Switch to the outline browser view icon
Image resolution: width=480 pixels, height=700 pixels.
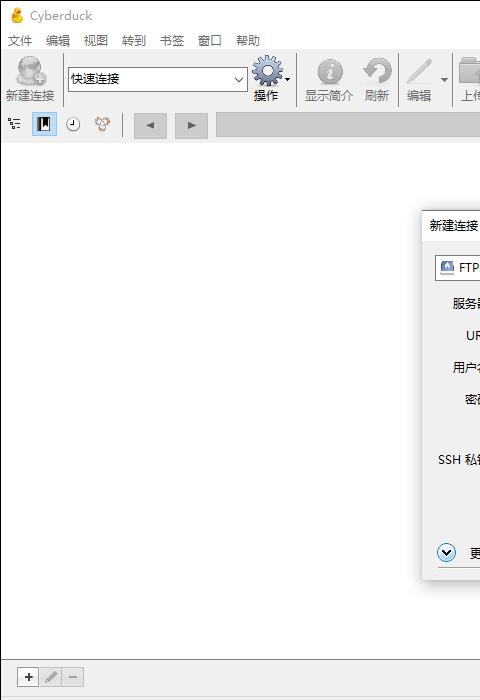tap(14, 124)
